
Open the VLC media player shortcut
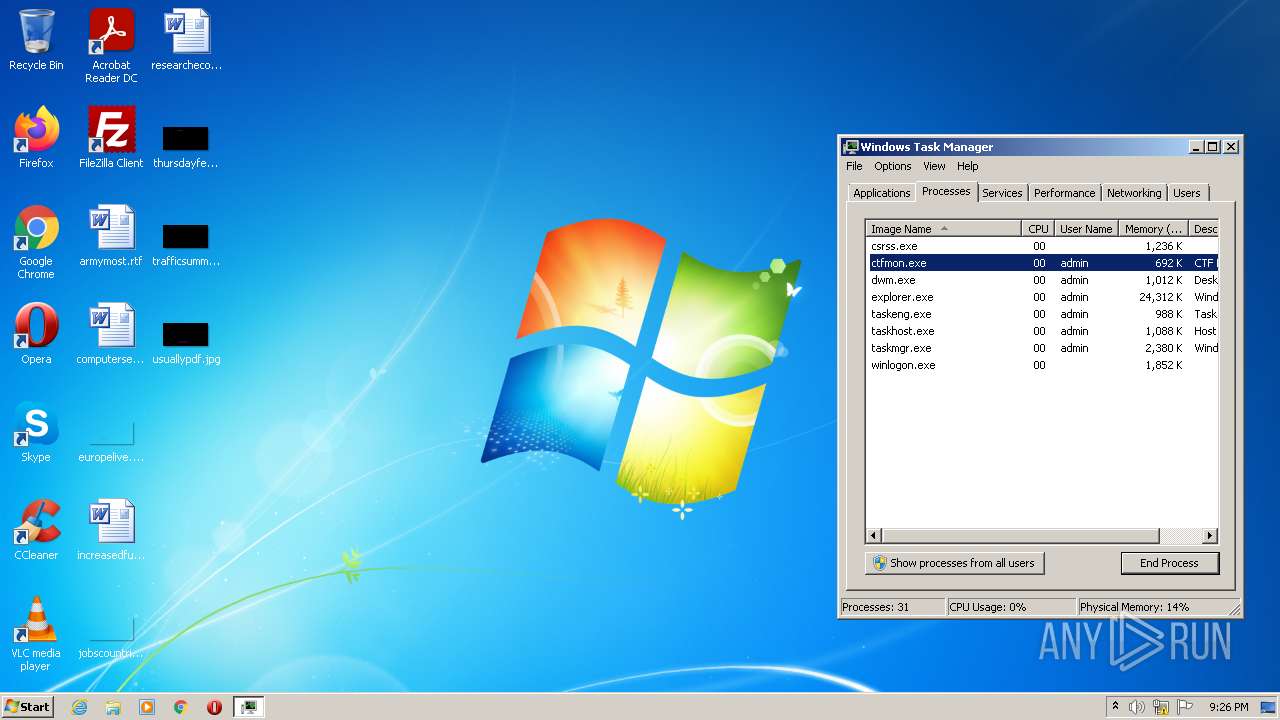pyautogui.click(x=36, y=634)
